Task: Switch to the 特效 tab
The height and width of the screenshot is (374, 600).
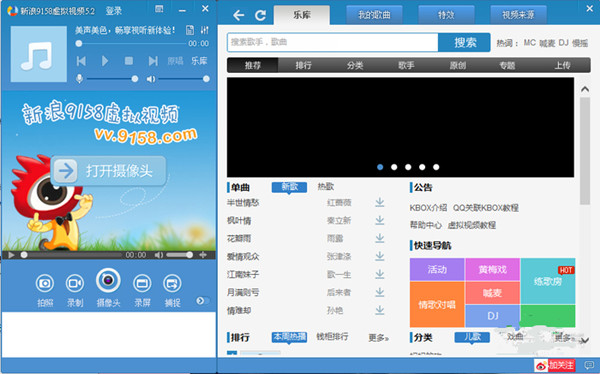Action: 446,15
